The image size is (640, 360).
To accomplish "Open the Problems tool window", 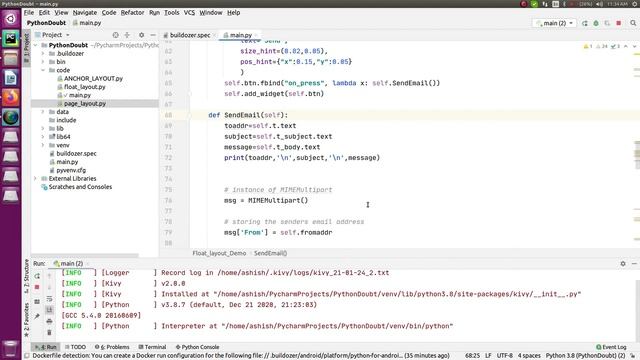I will click(112, 347).
